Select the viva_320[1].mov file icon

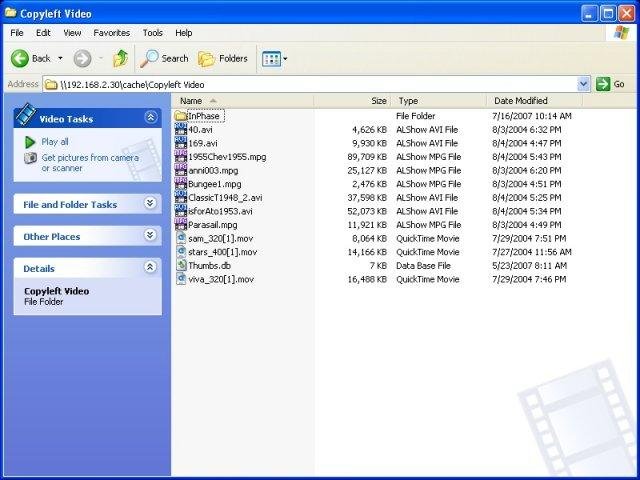tap(181, 279)
